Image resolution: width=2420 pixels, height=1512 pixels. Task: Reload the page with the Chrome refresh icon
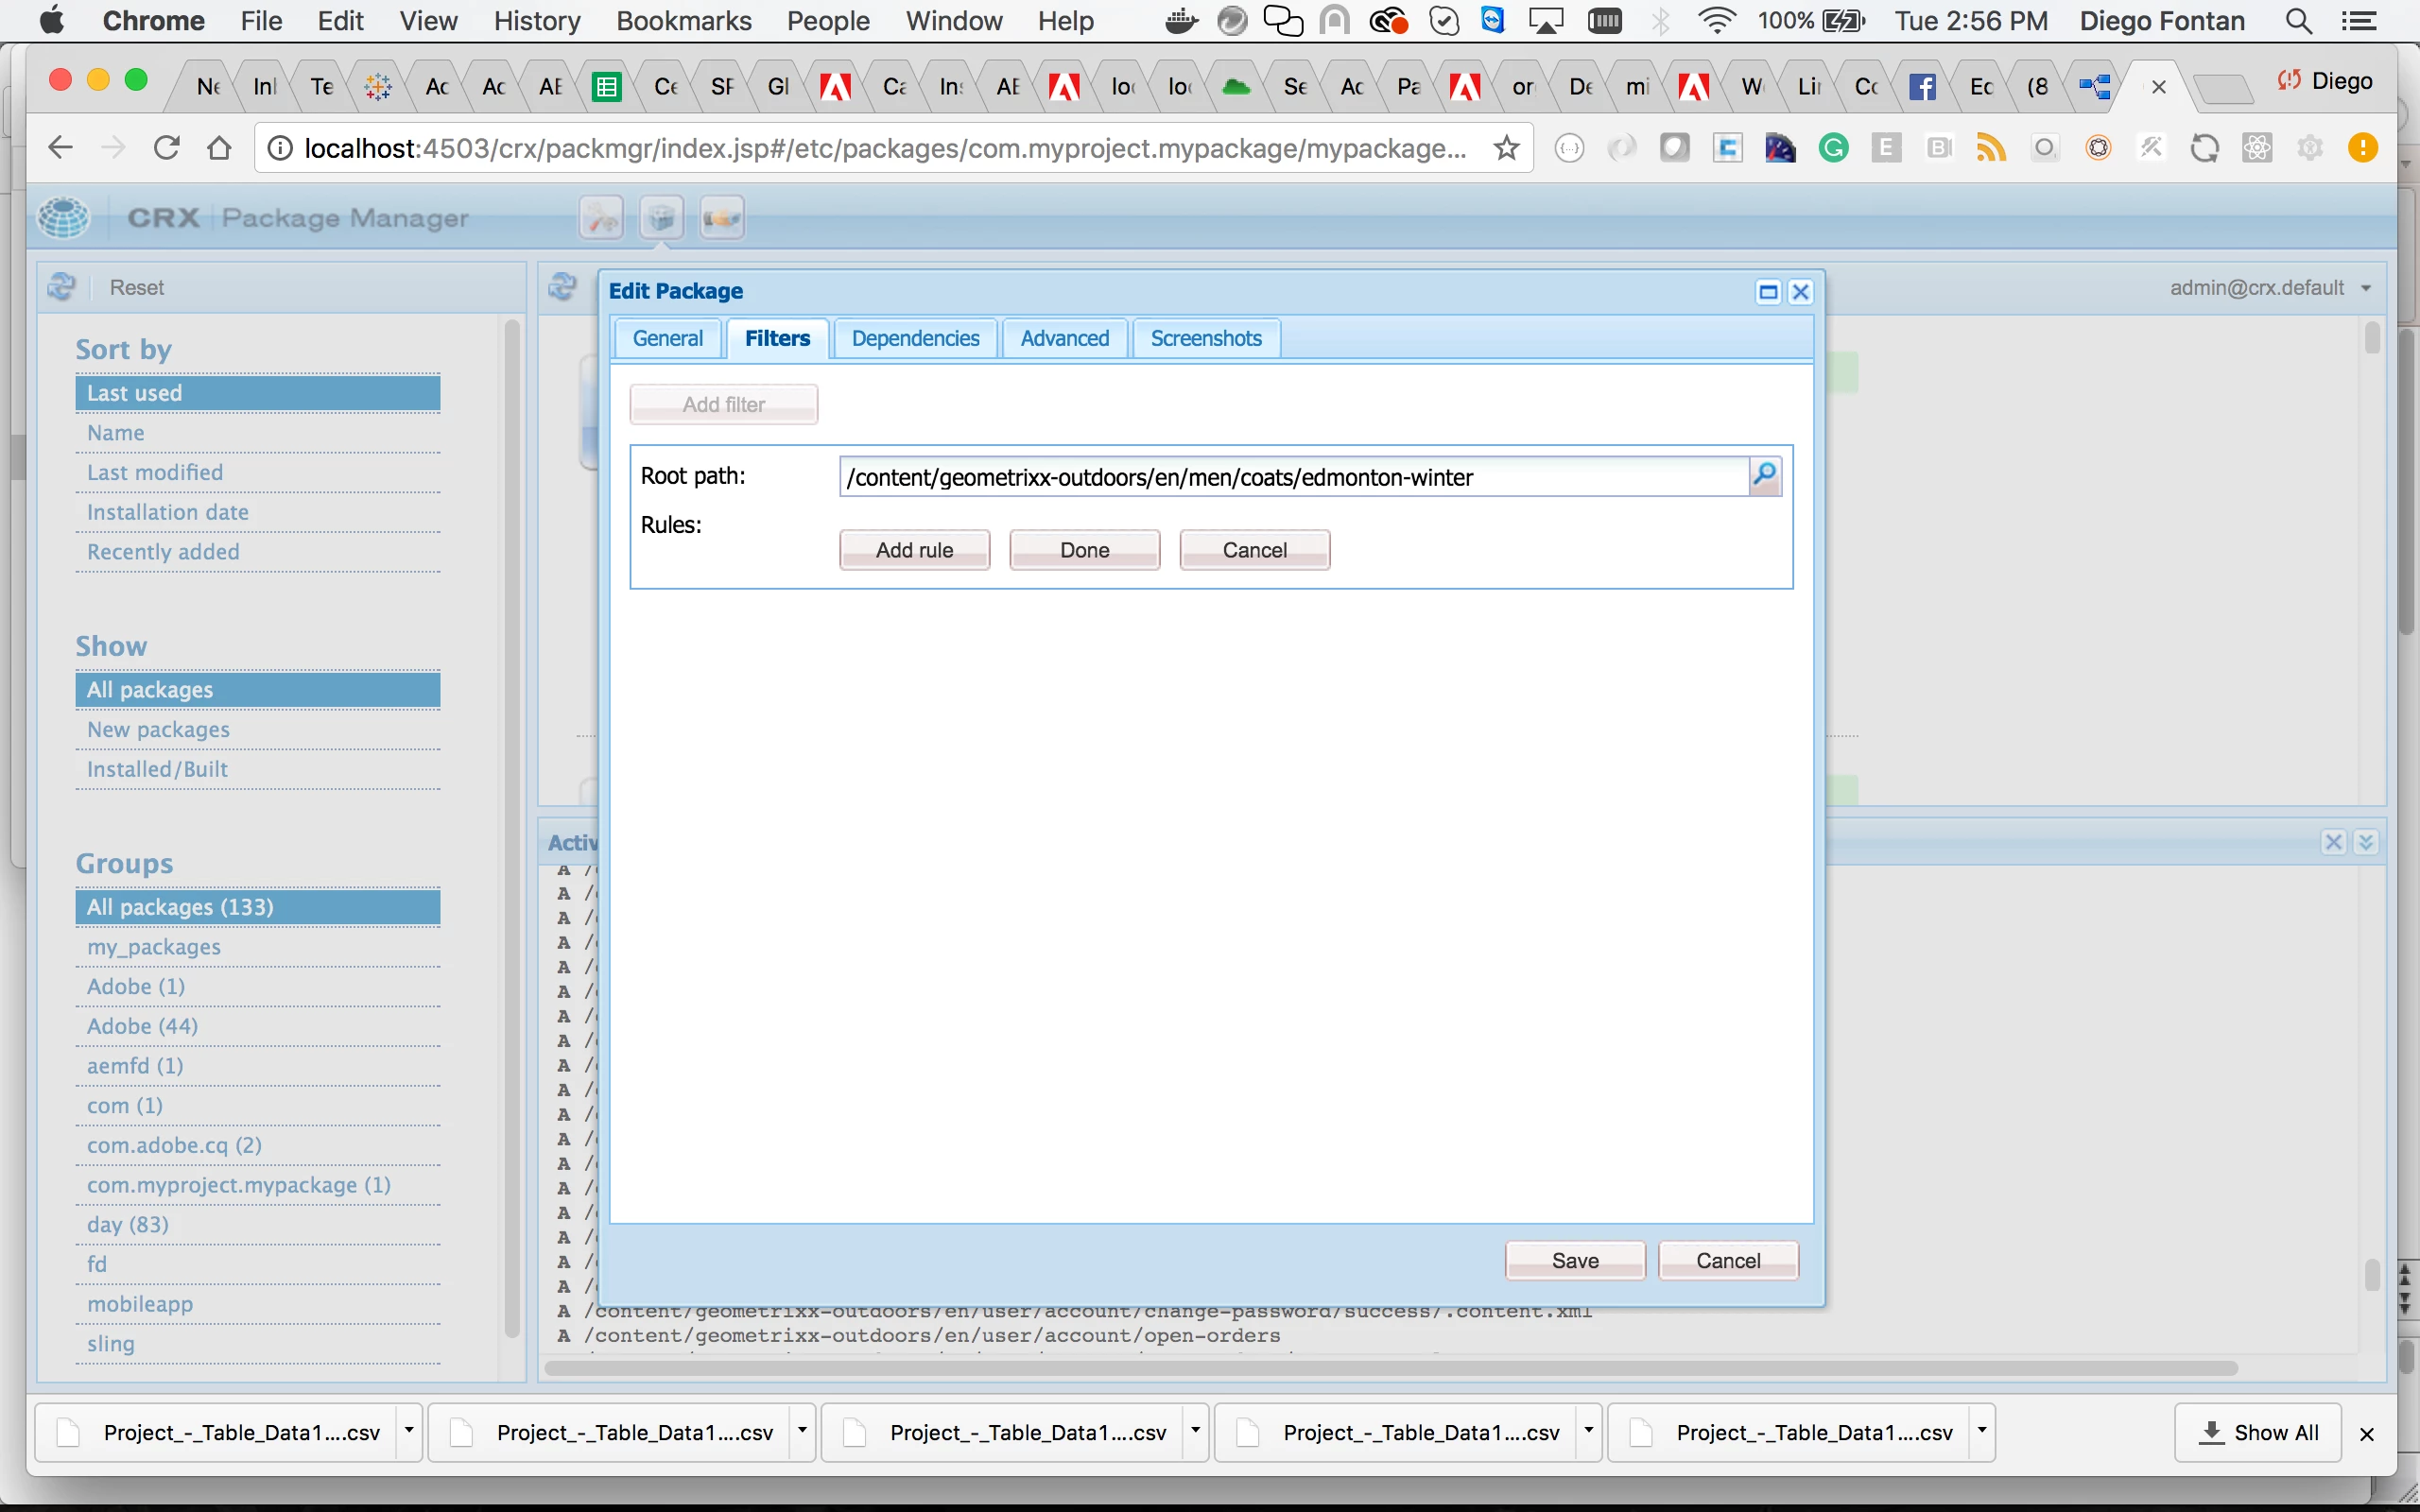point(166,149)
